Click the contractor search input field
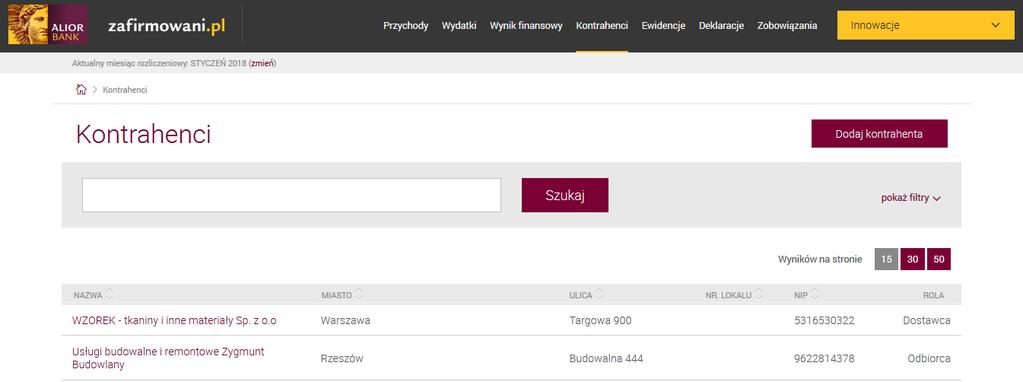The width and height of the screenshot is (1023, 382). pyautogui.click(x=291, y=195)
